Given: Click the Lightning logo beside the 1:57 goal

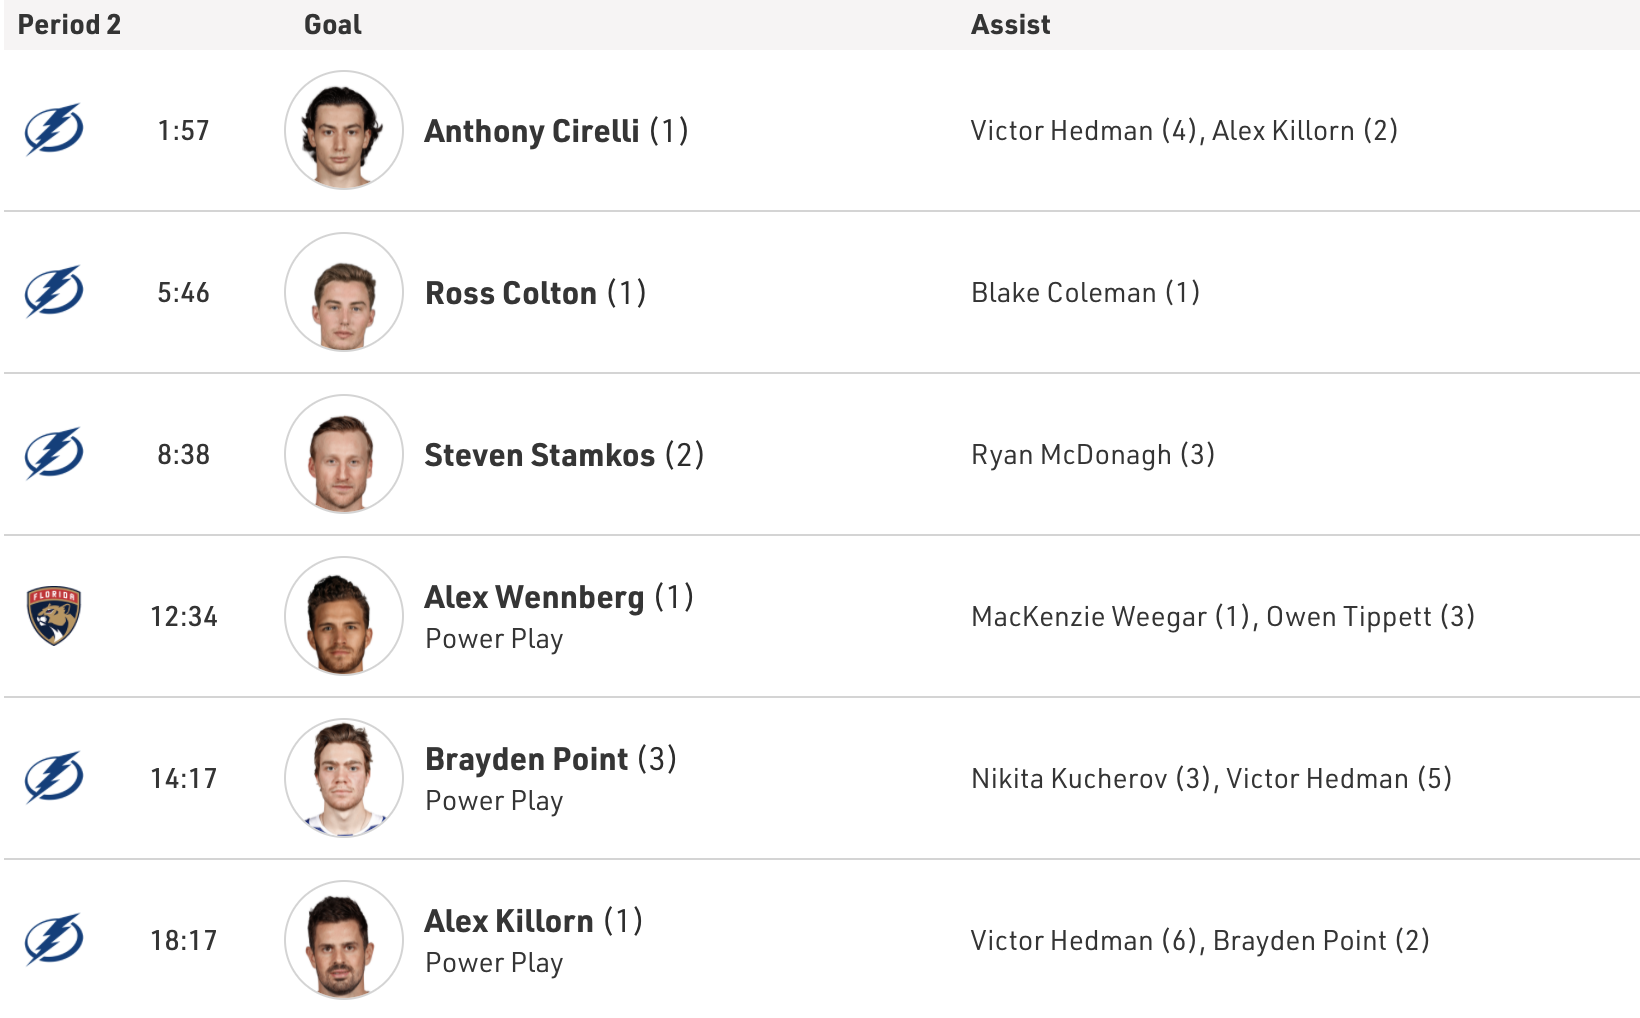Looking at the screenshot, I should pyautogui.click(x=54, y=130).
